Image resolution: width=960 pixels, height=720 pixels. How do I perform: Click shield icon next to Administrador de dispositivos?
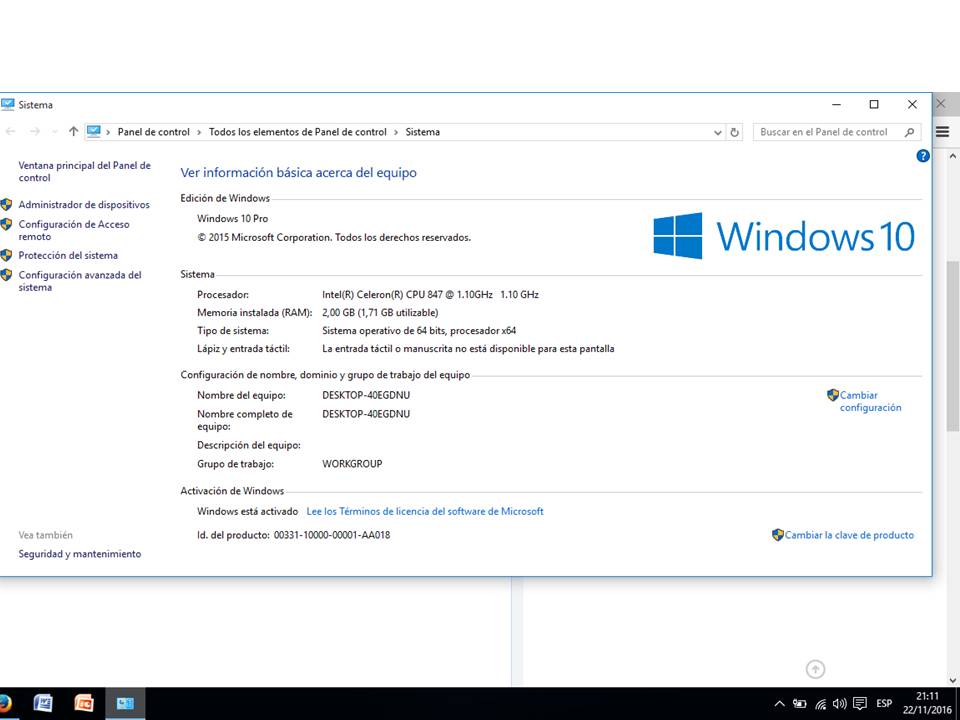tap(6, 204)
